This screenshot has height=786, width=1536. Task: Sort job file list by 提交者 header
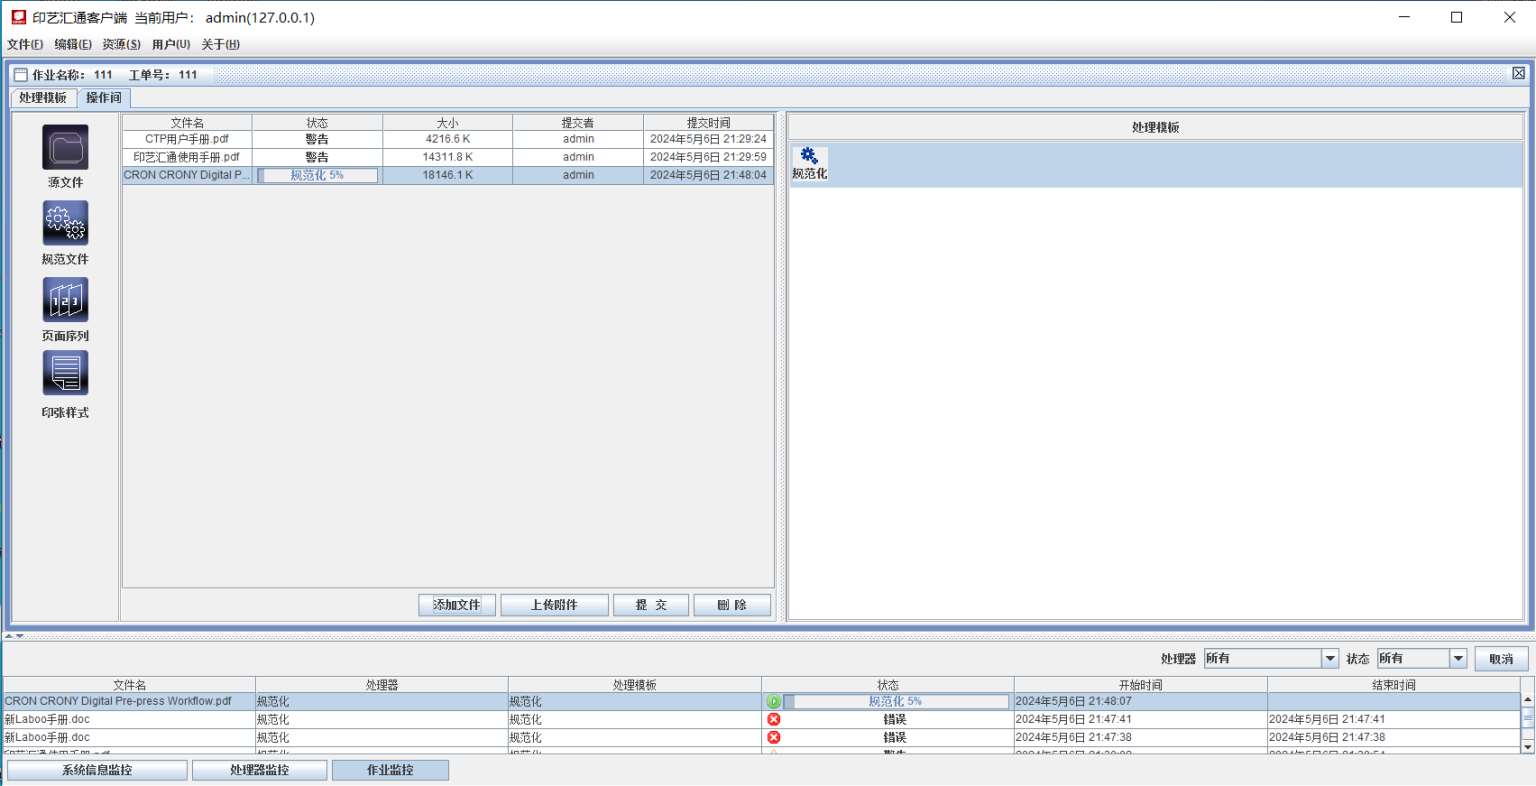(x=578, y=123)
